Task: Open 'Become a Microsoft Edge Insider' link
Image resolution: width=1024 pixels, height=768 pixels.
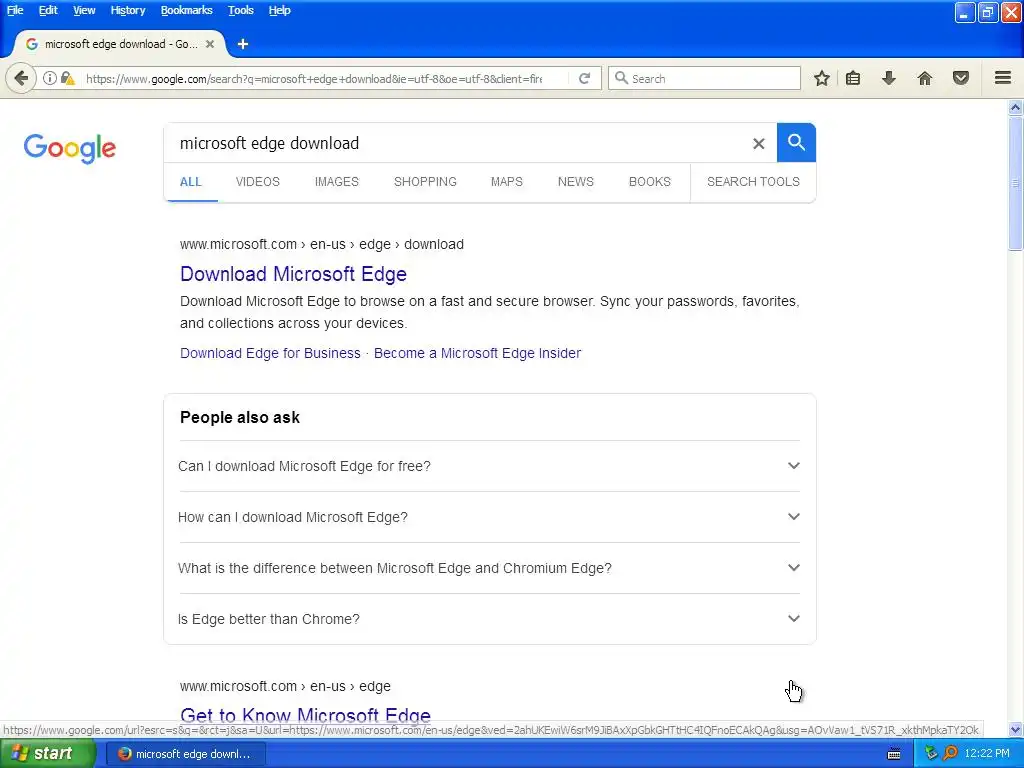Action: click(x=477, y=353)
